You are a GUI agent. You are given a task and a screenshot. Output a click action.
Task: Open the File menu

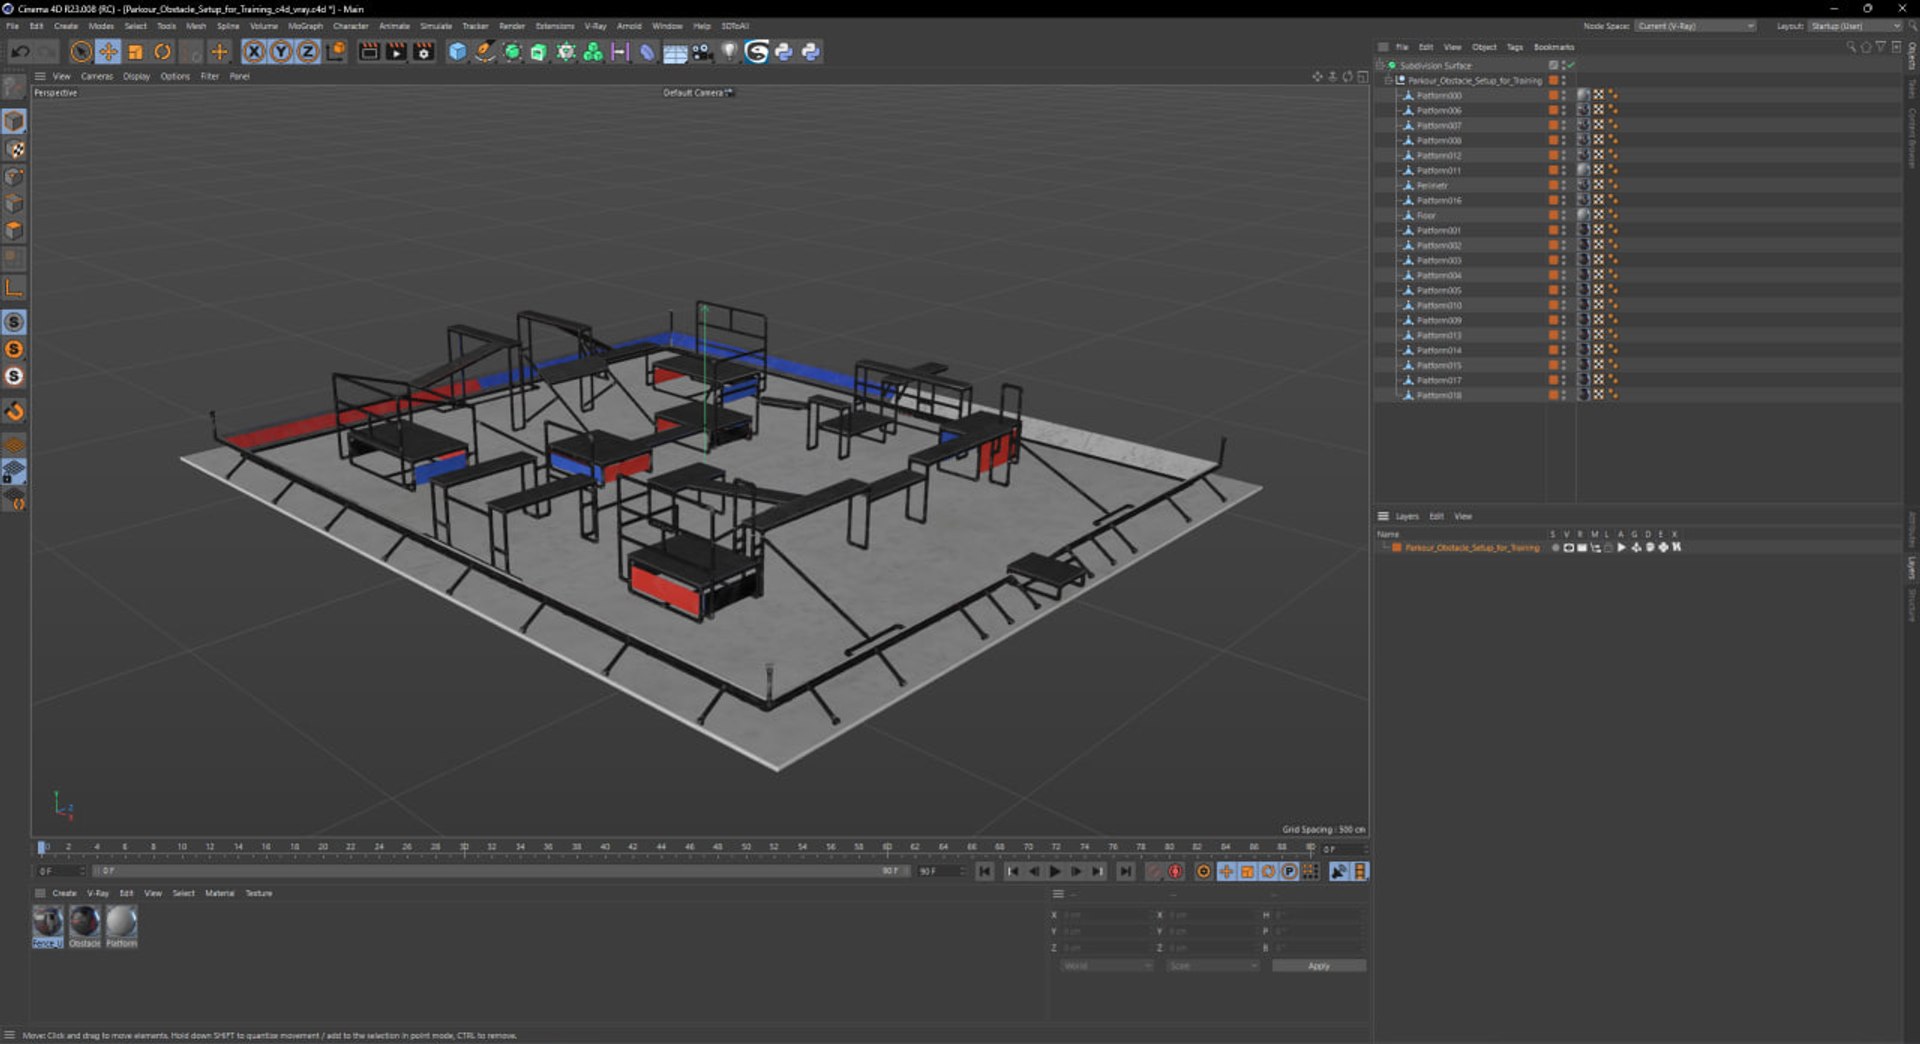tap(12, 26)
